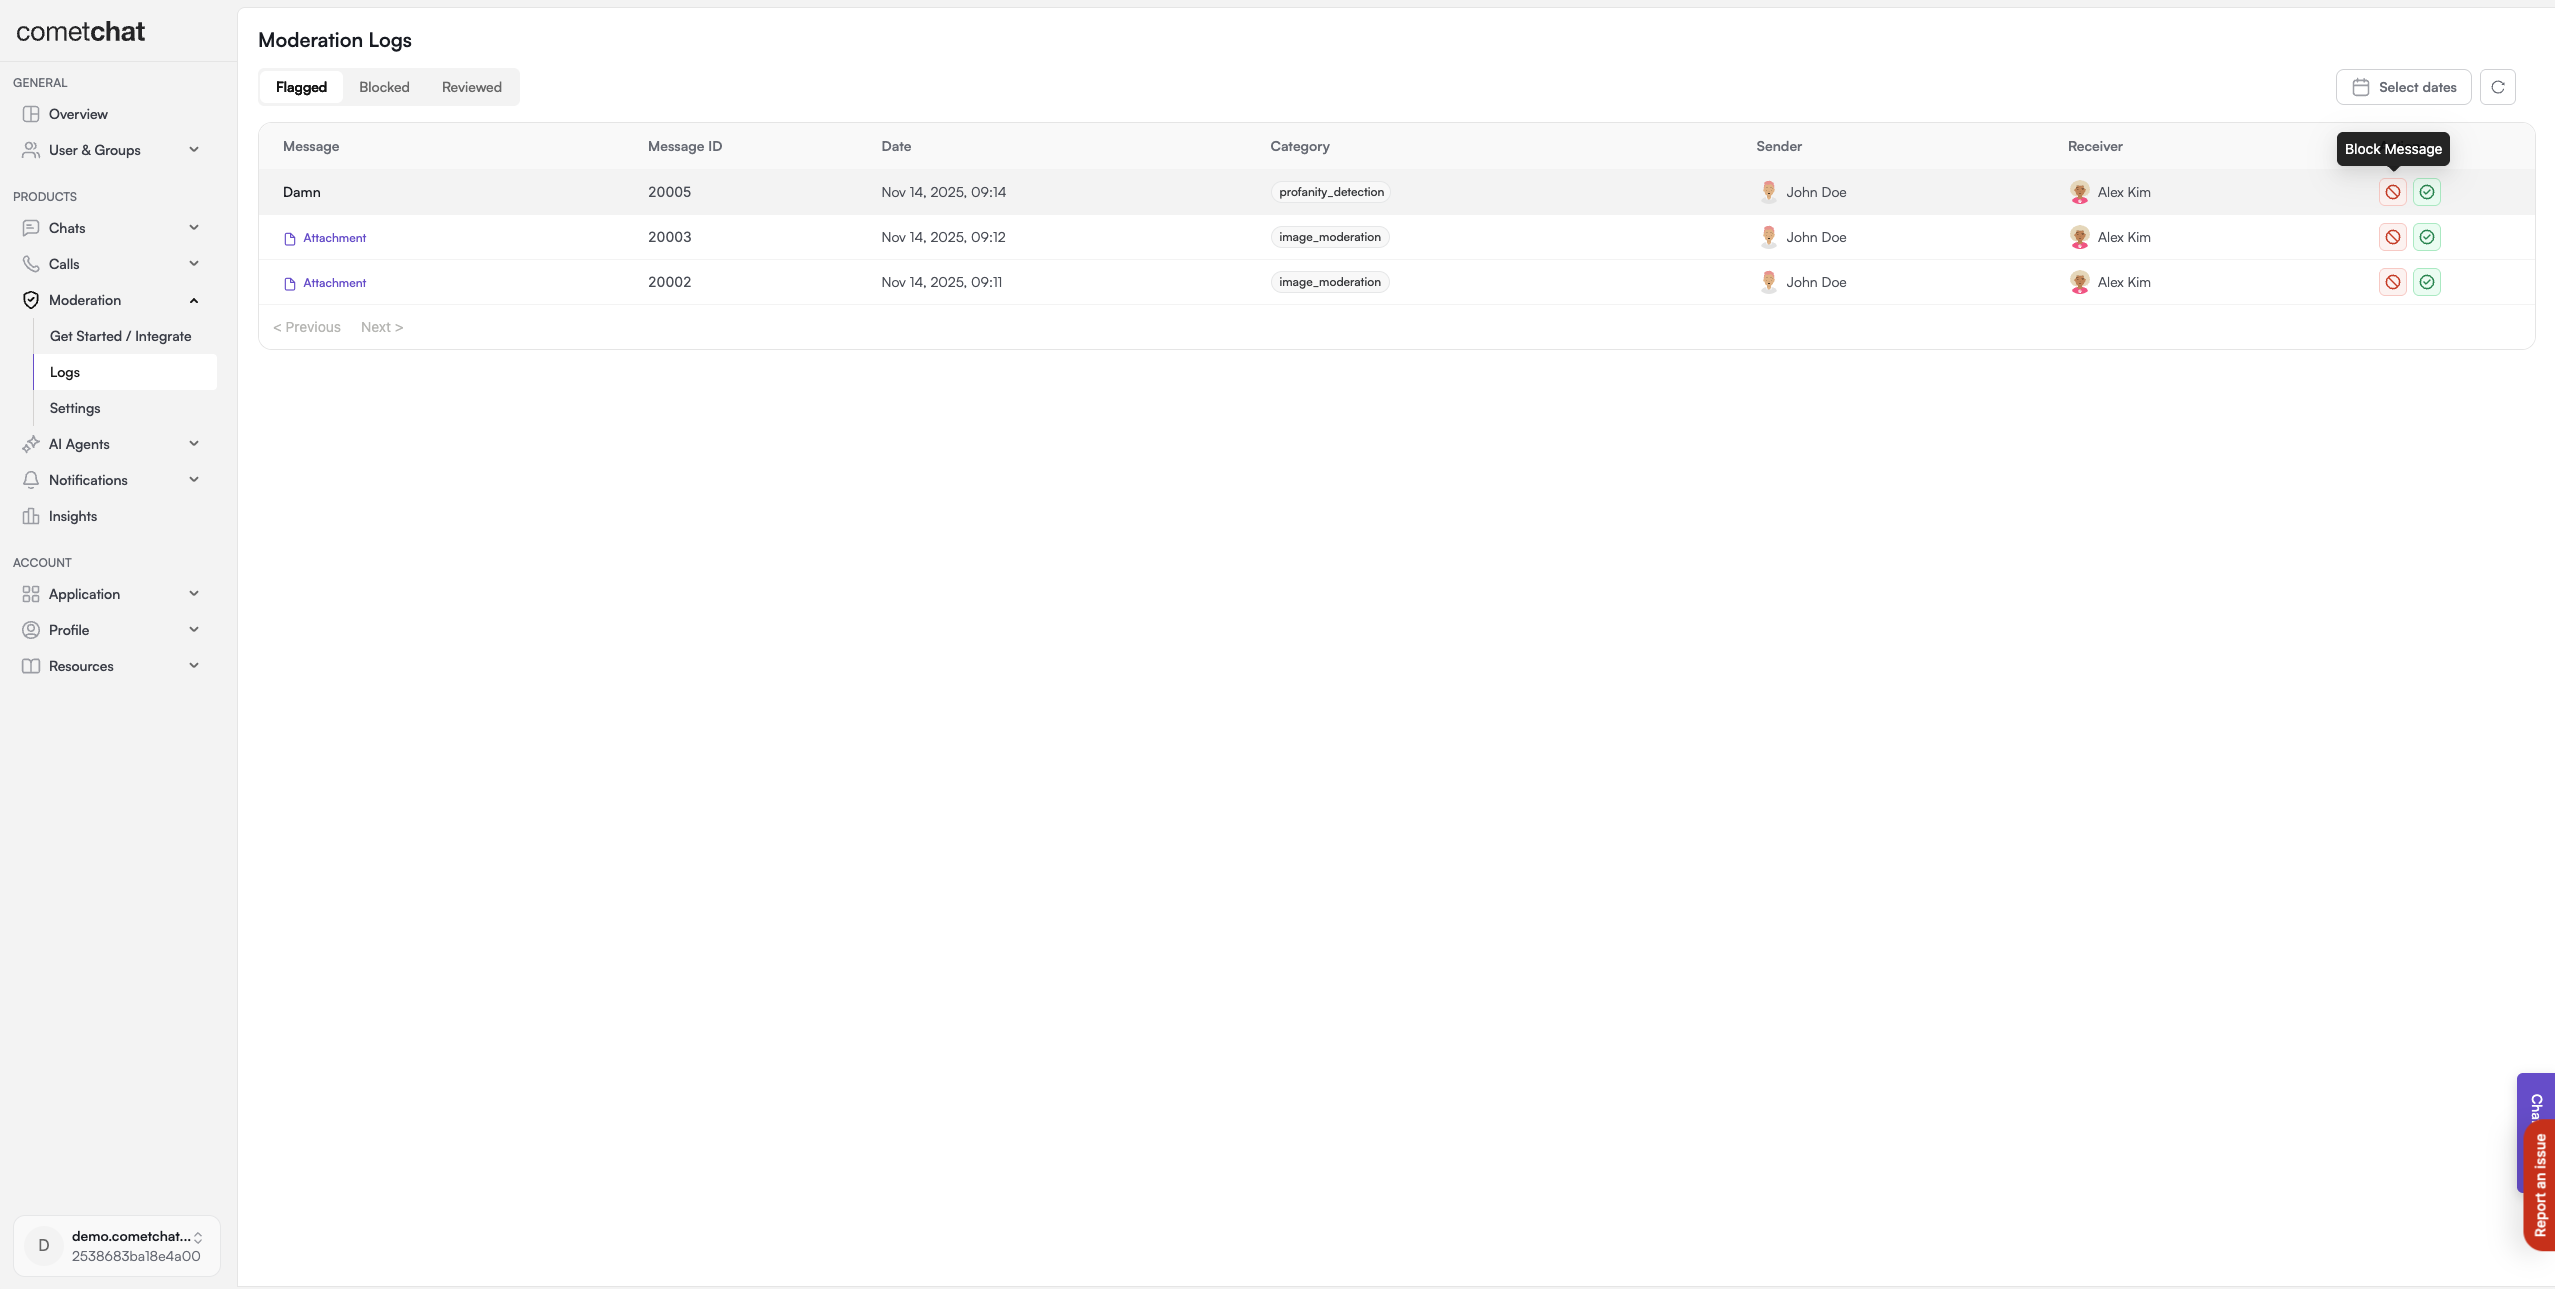Image resolution: width=2555 pixels, height=1289 pixels.
Task: Open Insights from the sidebar
Action: point(73,516)
